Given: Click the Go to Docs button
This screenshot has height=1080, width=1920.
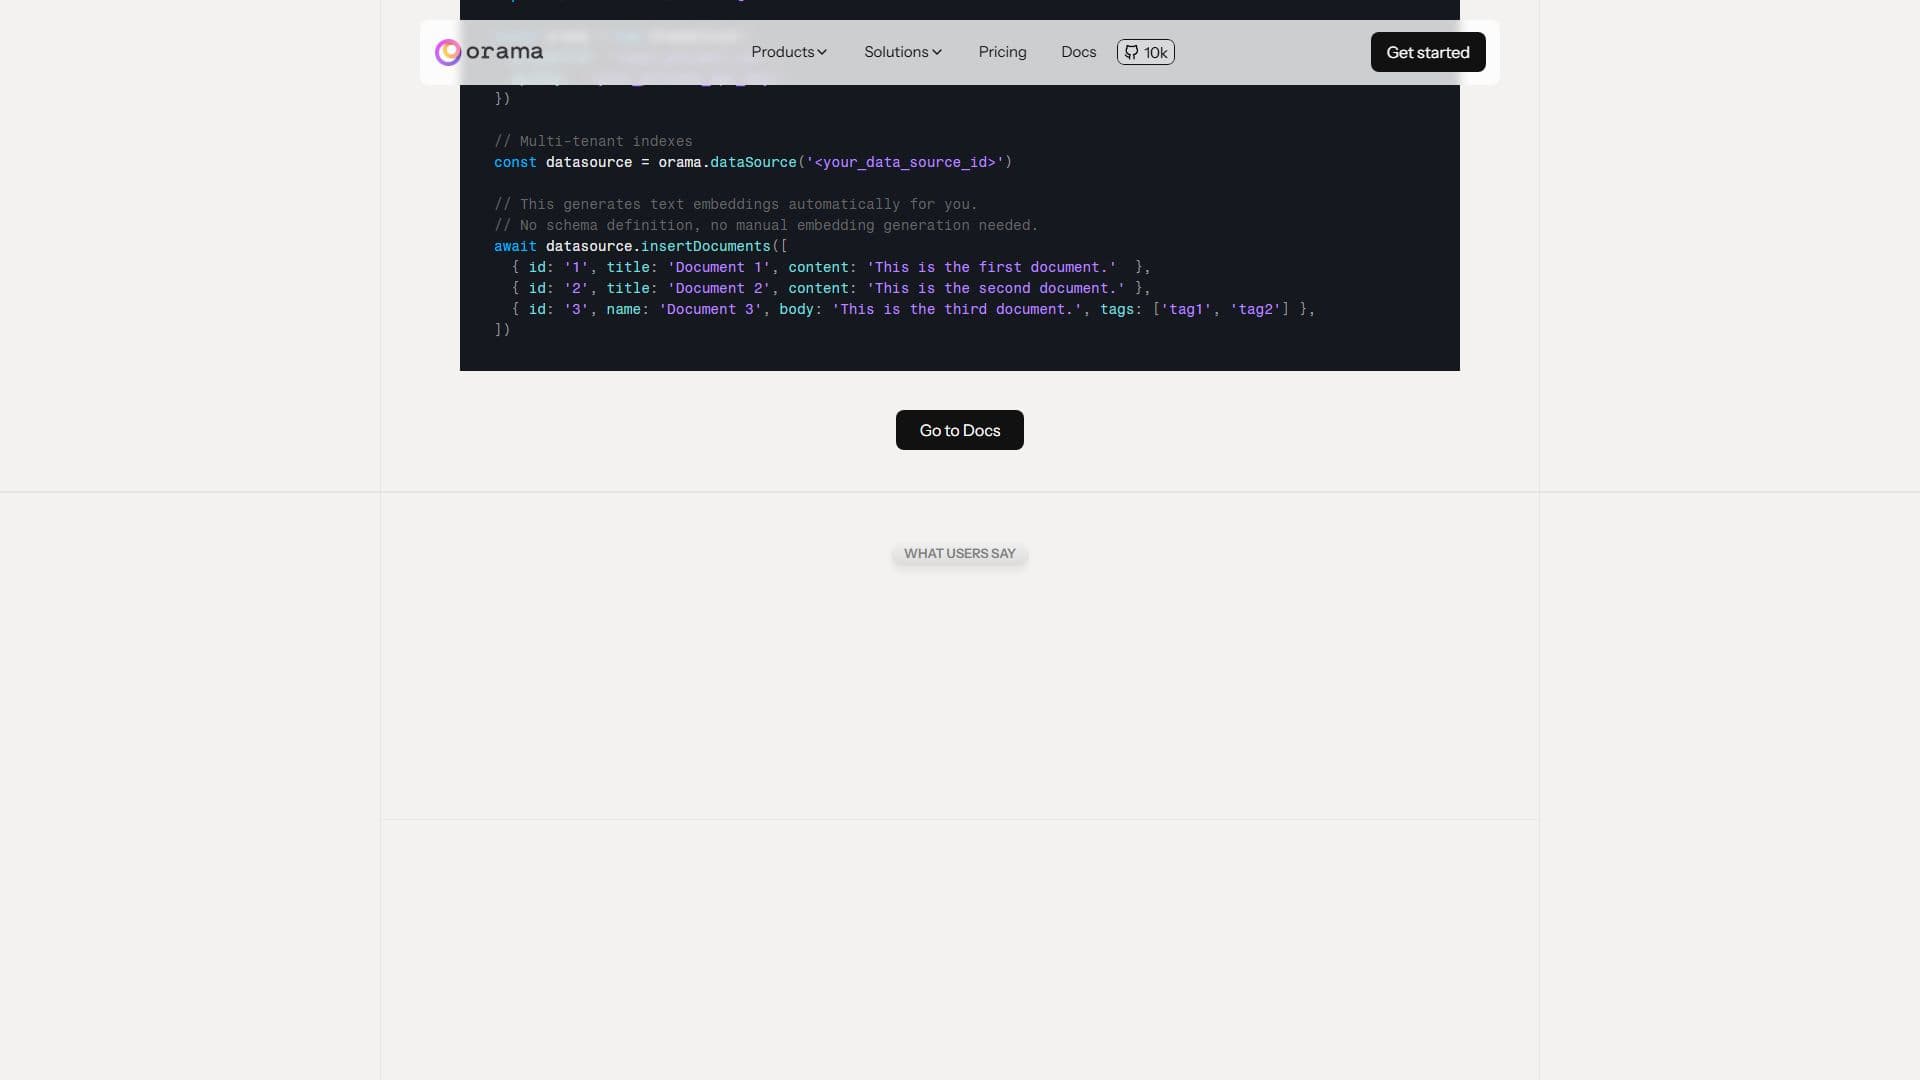Looking at the screenshot, I should click(x=960, y=430).
